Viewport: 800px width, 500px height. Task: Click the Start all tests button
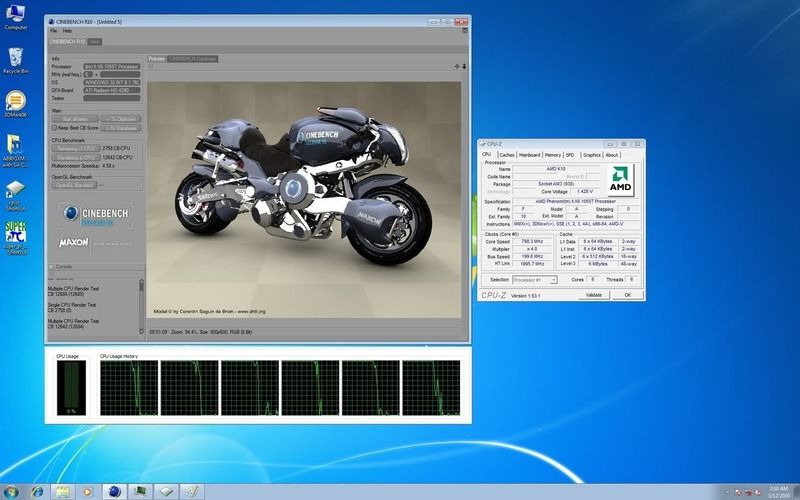tap(74, 119)
